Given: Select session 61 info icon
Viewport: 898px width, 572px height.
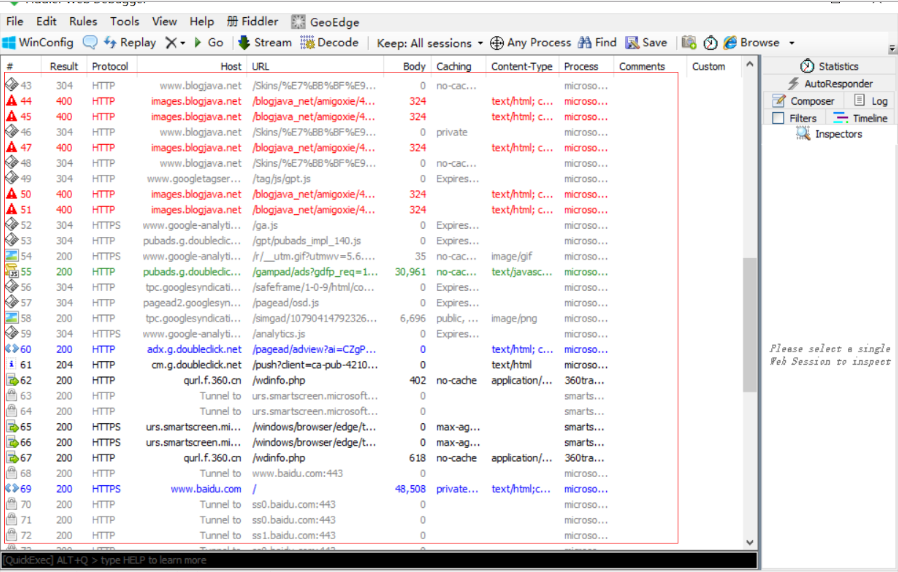Looking at the screenshot, I should point(11,364).
